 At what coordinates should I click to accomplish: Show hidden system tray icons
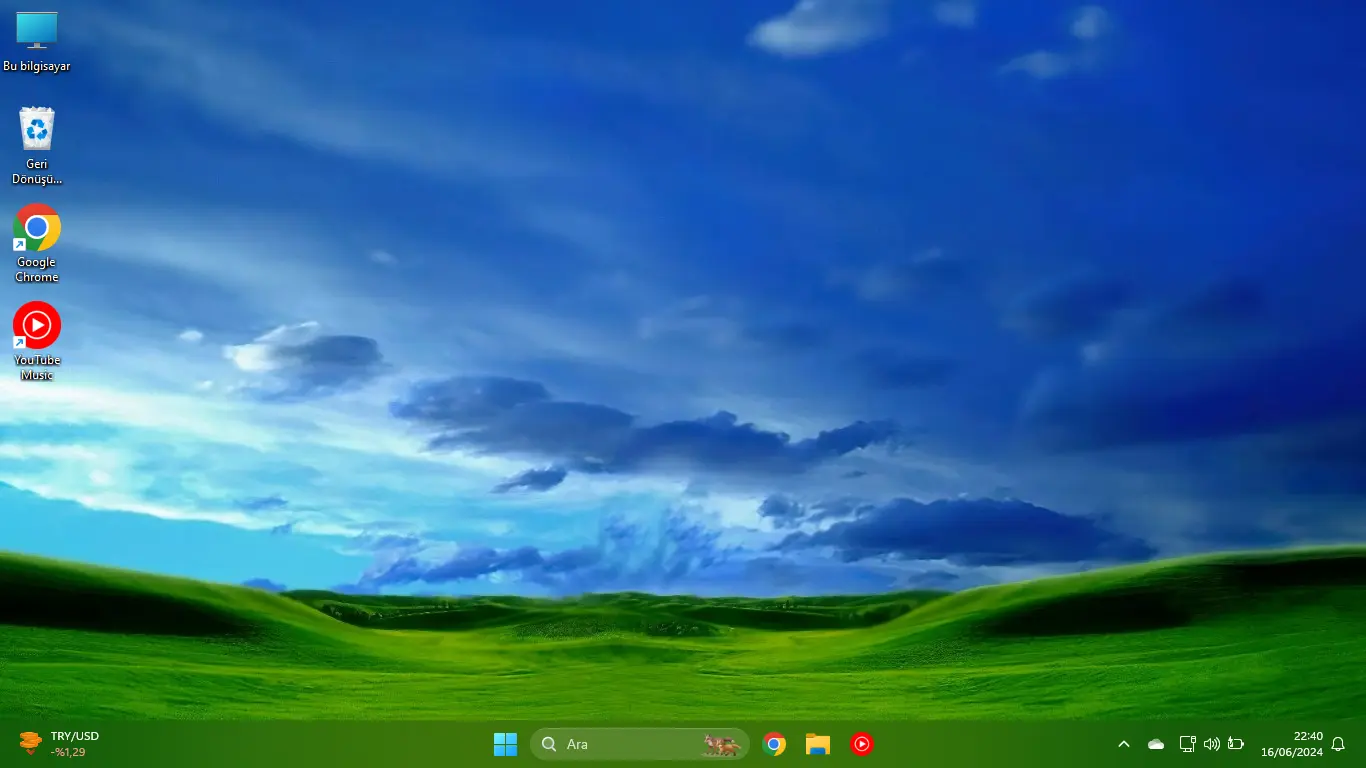[x=1124, y=744]
